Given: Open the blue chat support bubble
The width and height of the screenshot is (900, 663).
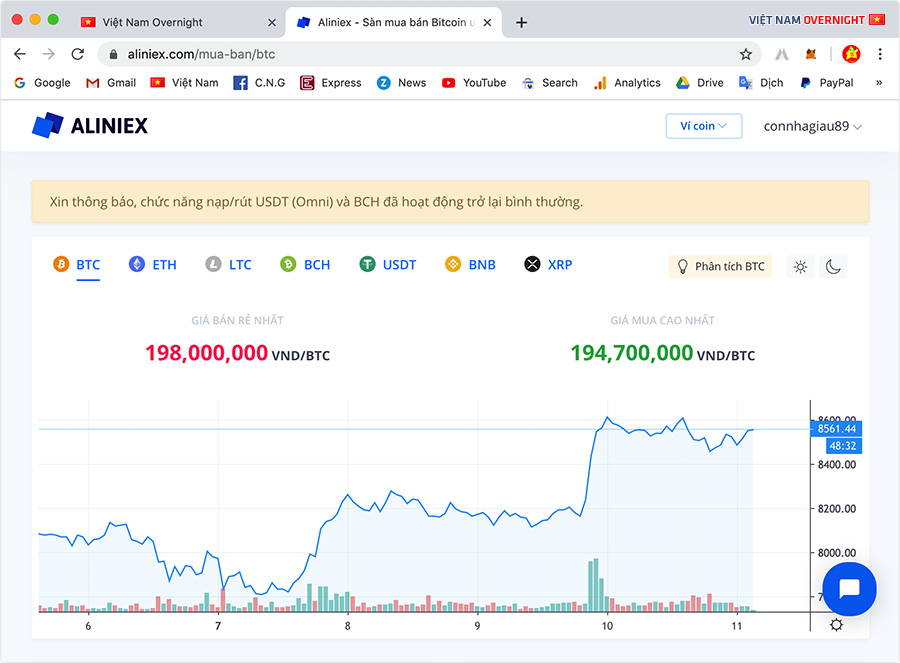Looking at the screenshot, I should point(849,588).
